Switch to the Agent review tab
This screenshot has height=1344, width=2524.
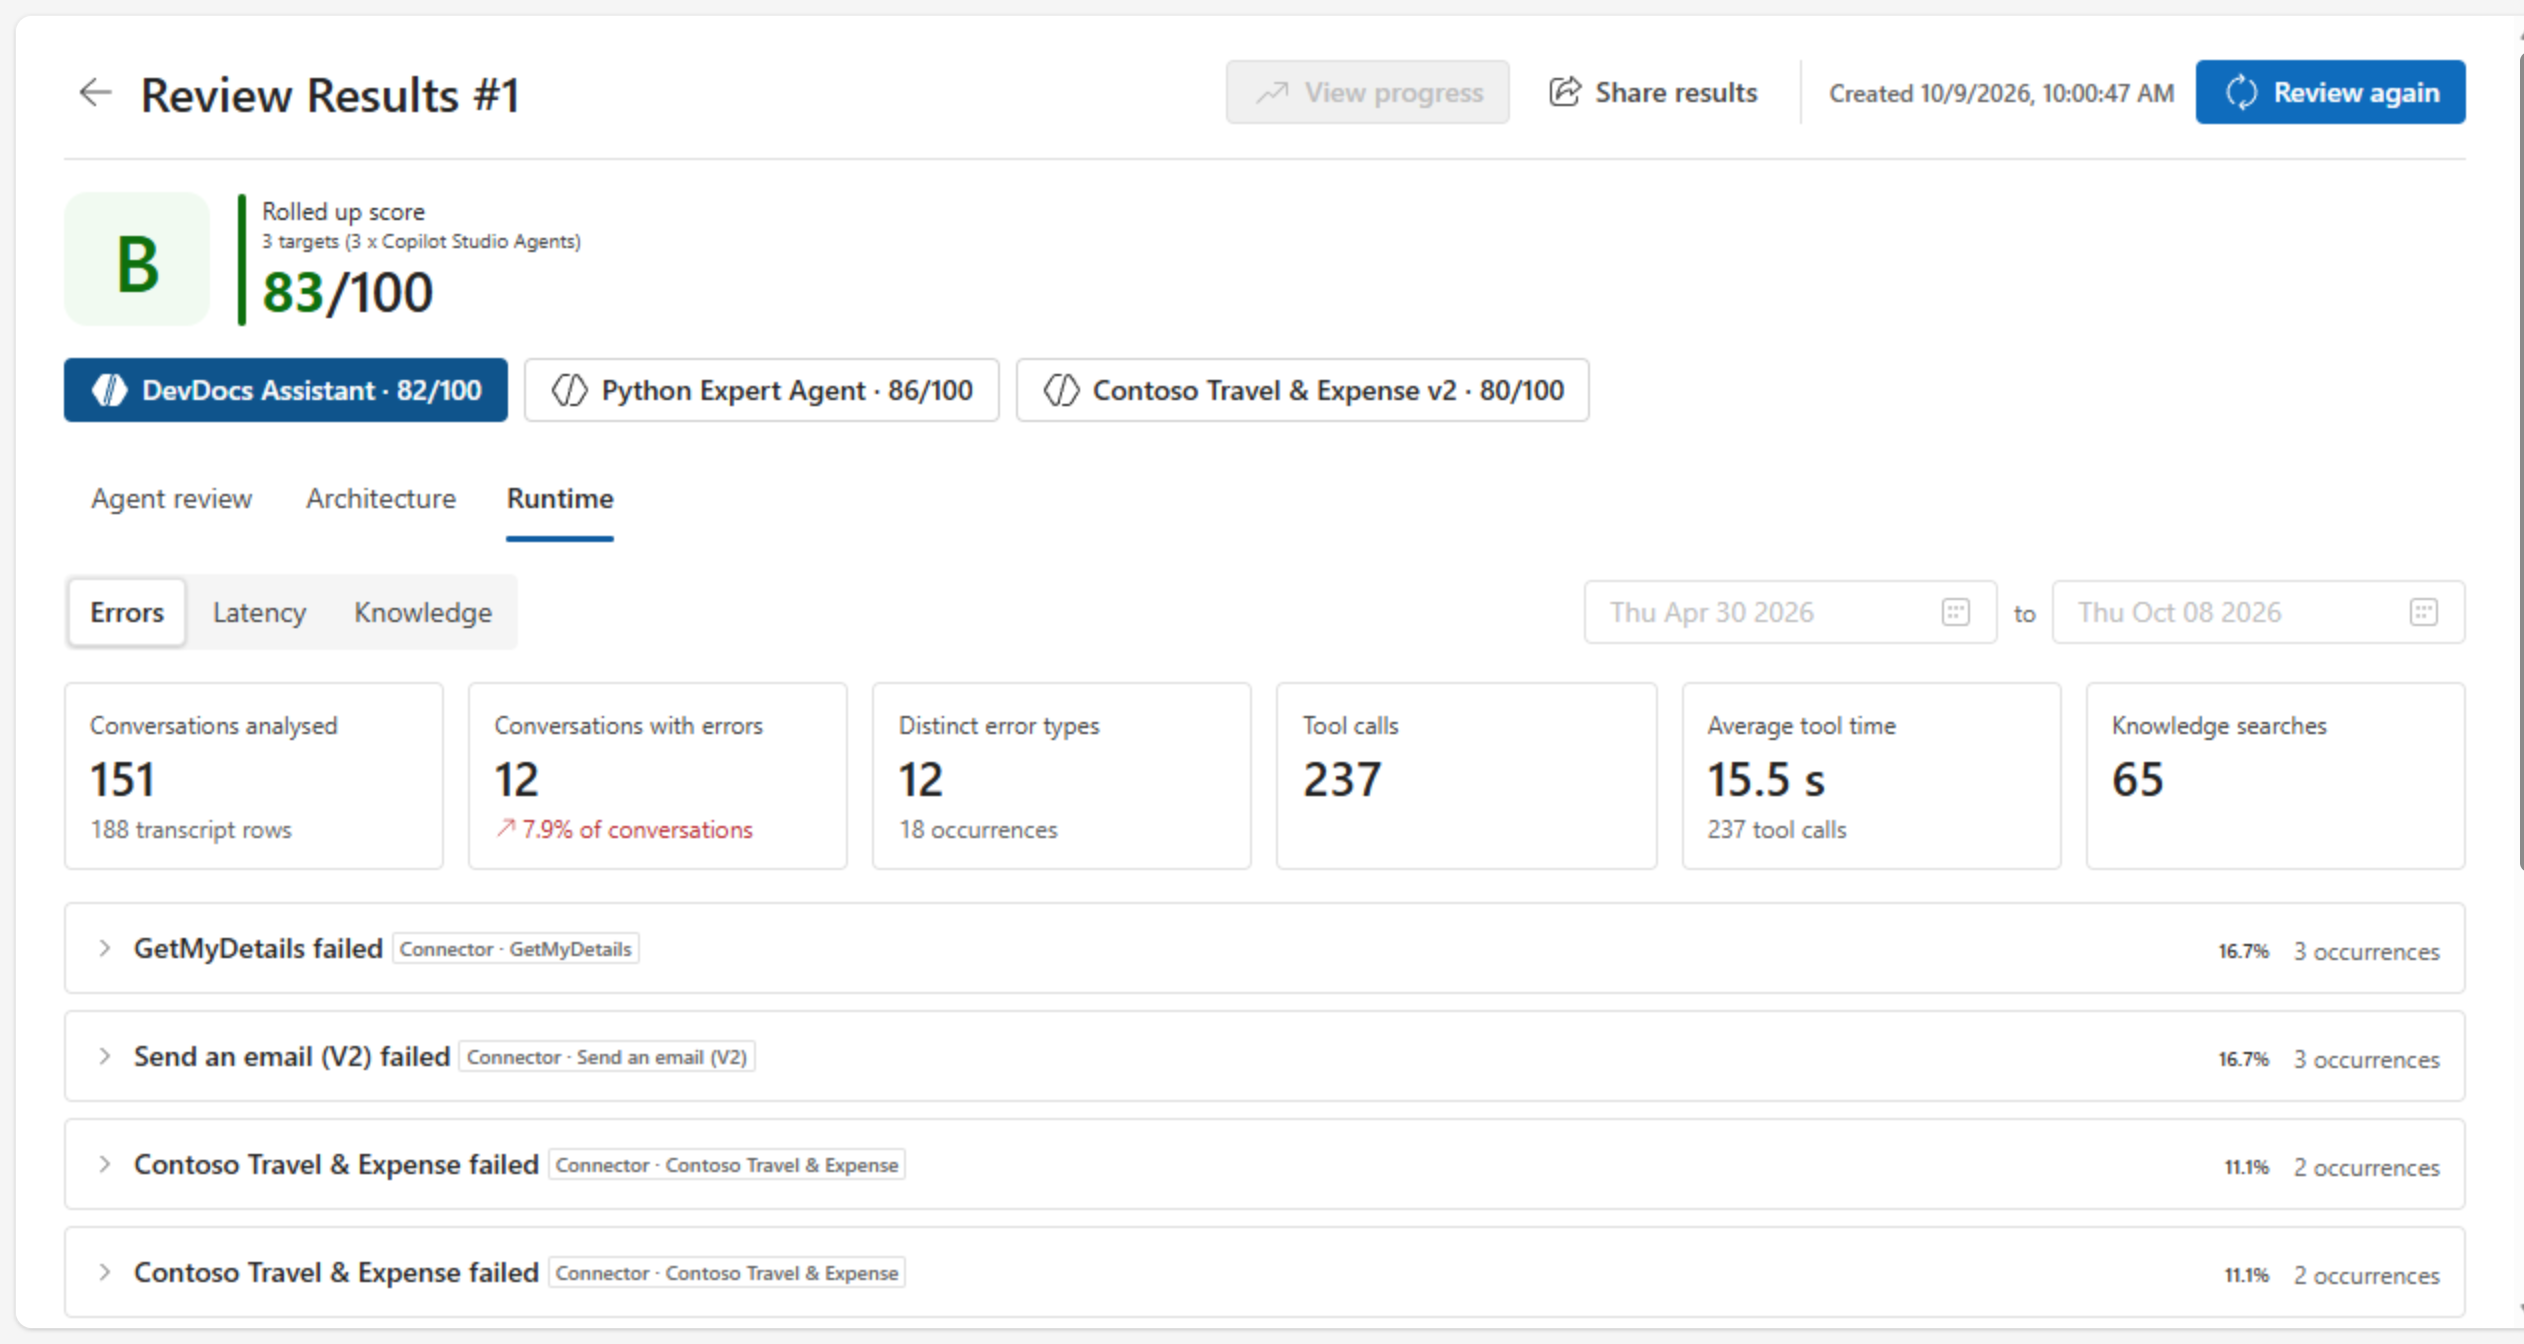pos(171,498)
